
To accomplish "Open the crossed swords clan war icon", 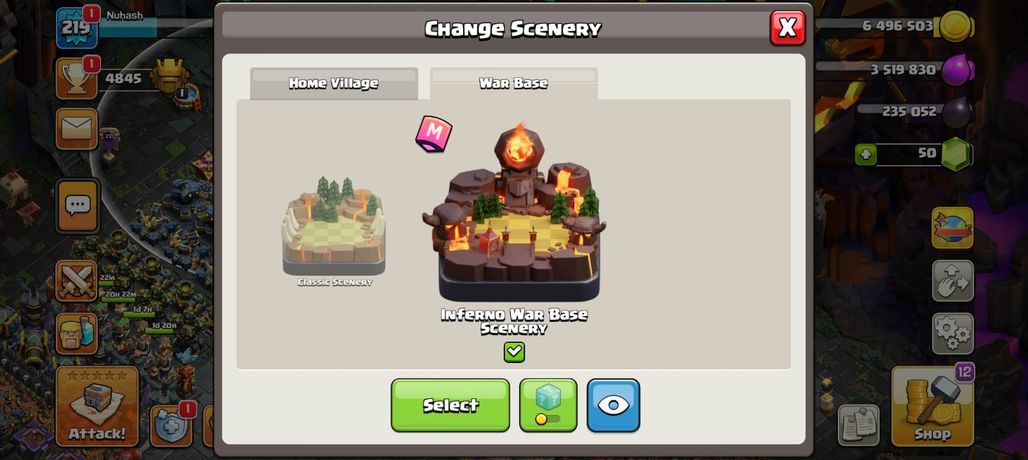I will 76,280.
